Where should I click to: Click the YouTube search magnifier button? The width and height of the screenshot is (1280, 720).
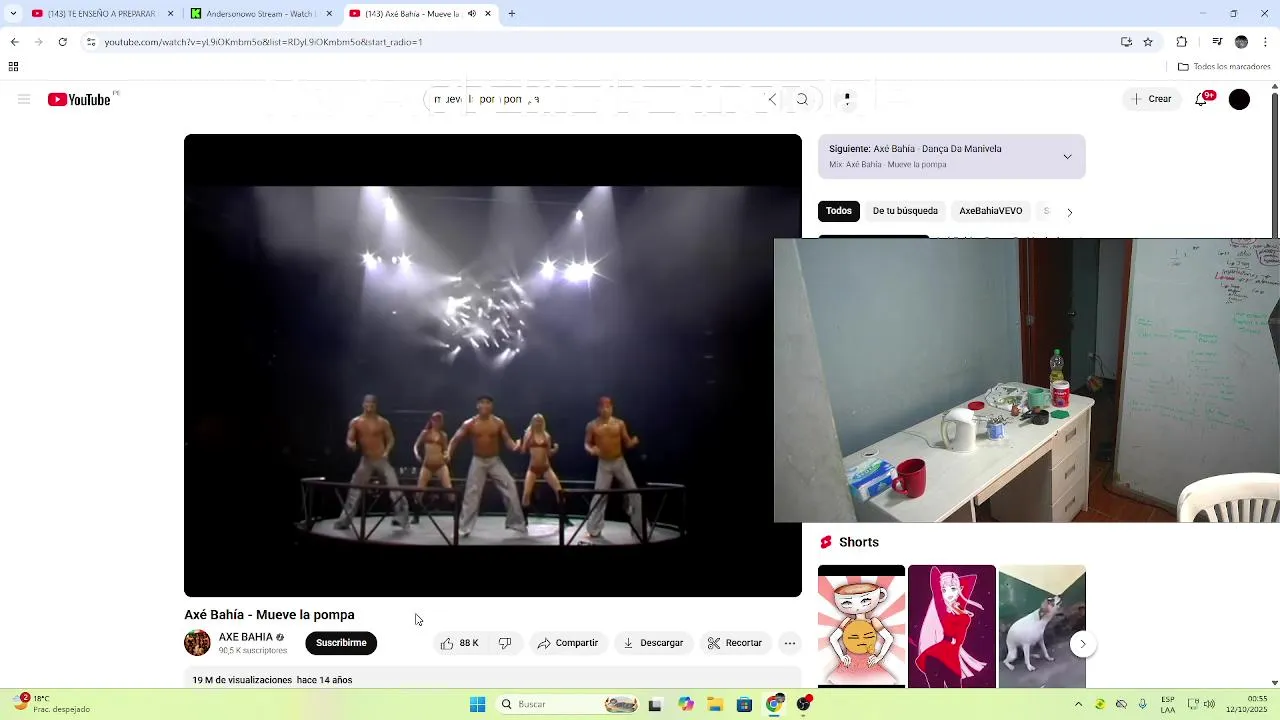tap(802, 99)
